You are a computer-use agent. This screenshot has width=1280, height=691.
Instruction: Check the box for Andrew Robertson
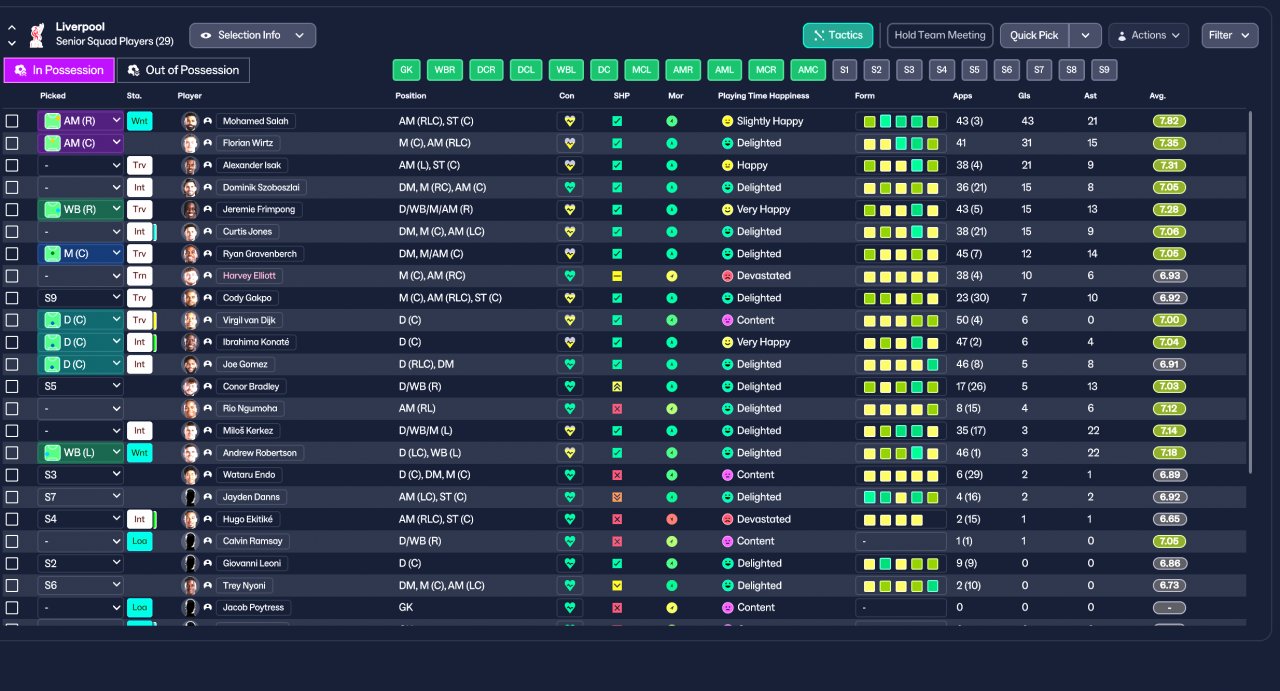click(x=12, y=453)
